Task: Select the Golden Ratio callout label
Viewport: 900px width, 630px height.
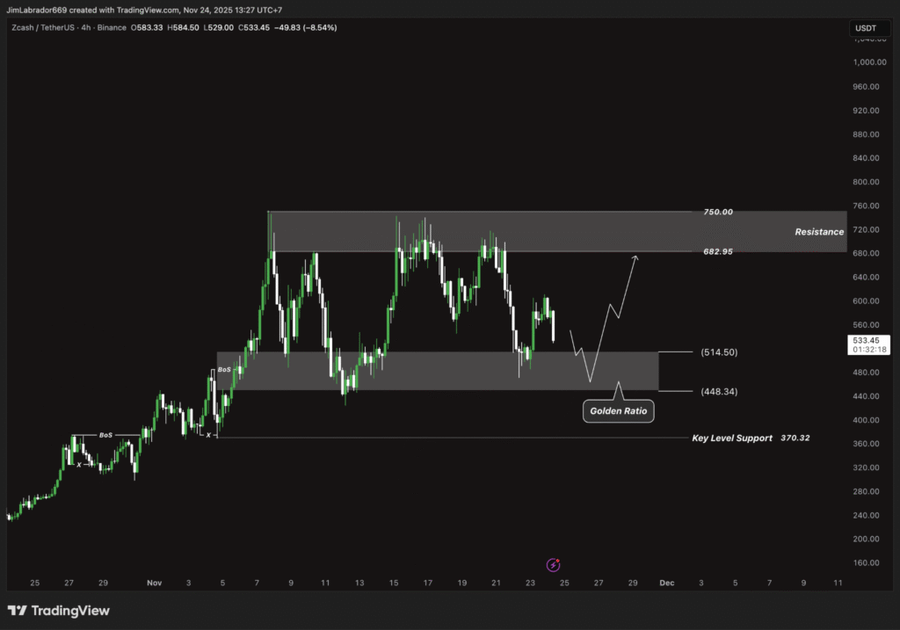Action: coord(619,410)
